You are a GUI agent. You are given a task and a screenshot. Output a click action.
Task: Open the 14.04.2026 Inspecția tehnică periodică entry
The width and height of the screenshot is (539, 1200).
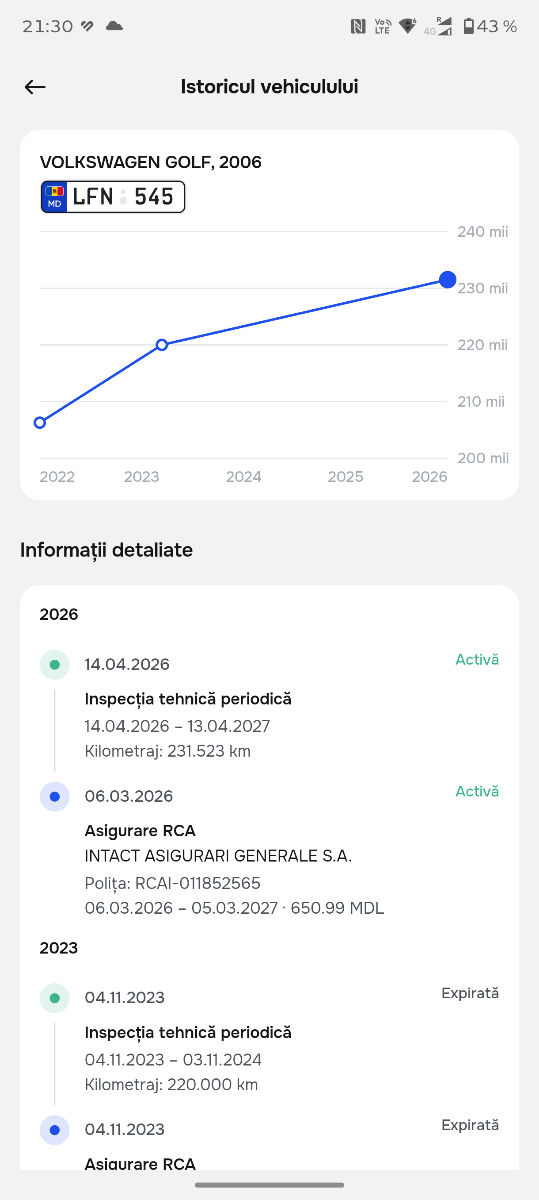point(269,707)
